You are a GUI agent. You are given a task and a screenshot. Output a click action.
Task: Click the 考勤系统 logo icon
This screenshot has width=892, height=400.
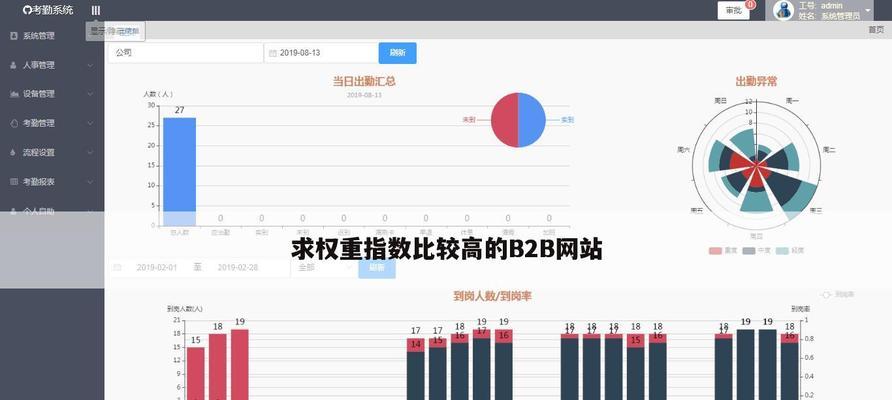[x=27, y=10]
